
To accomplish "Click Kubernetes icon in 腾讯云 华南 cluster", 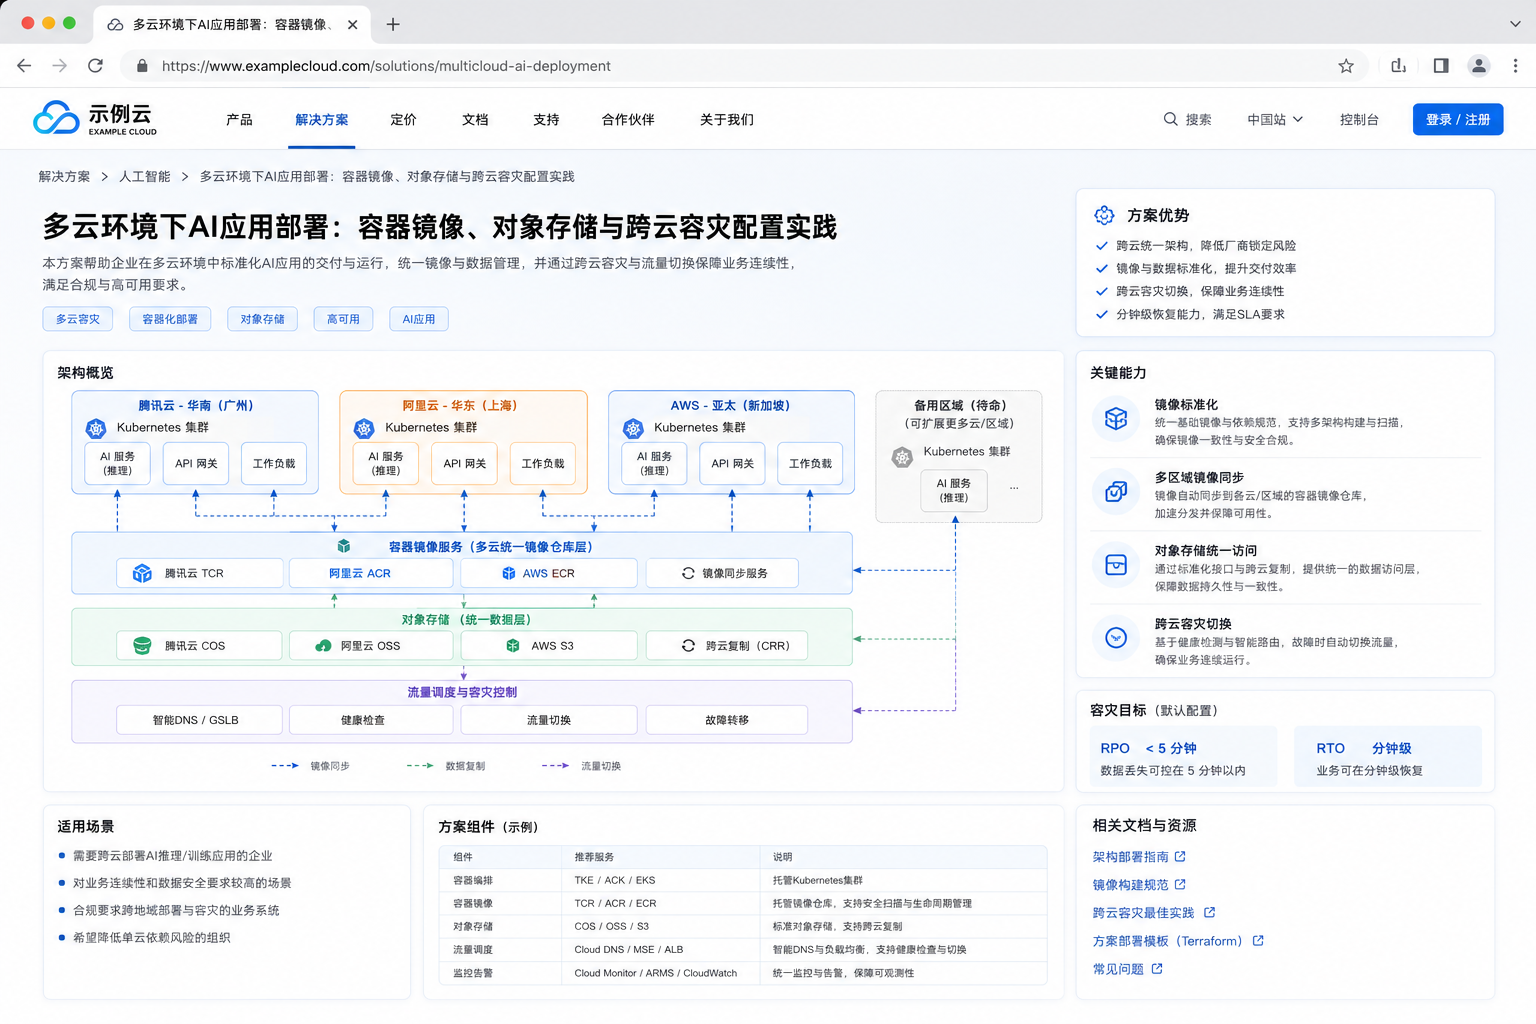I will tap(96, 428).
